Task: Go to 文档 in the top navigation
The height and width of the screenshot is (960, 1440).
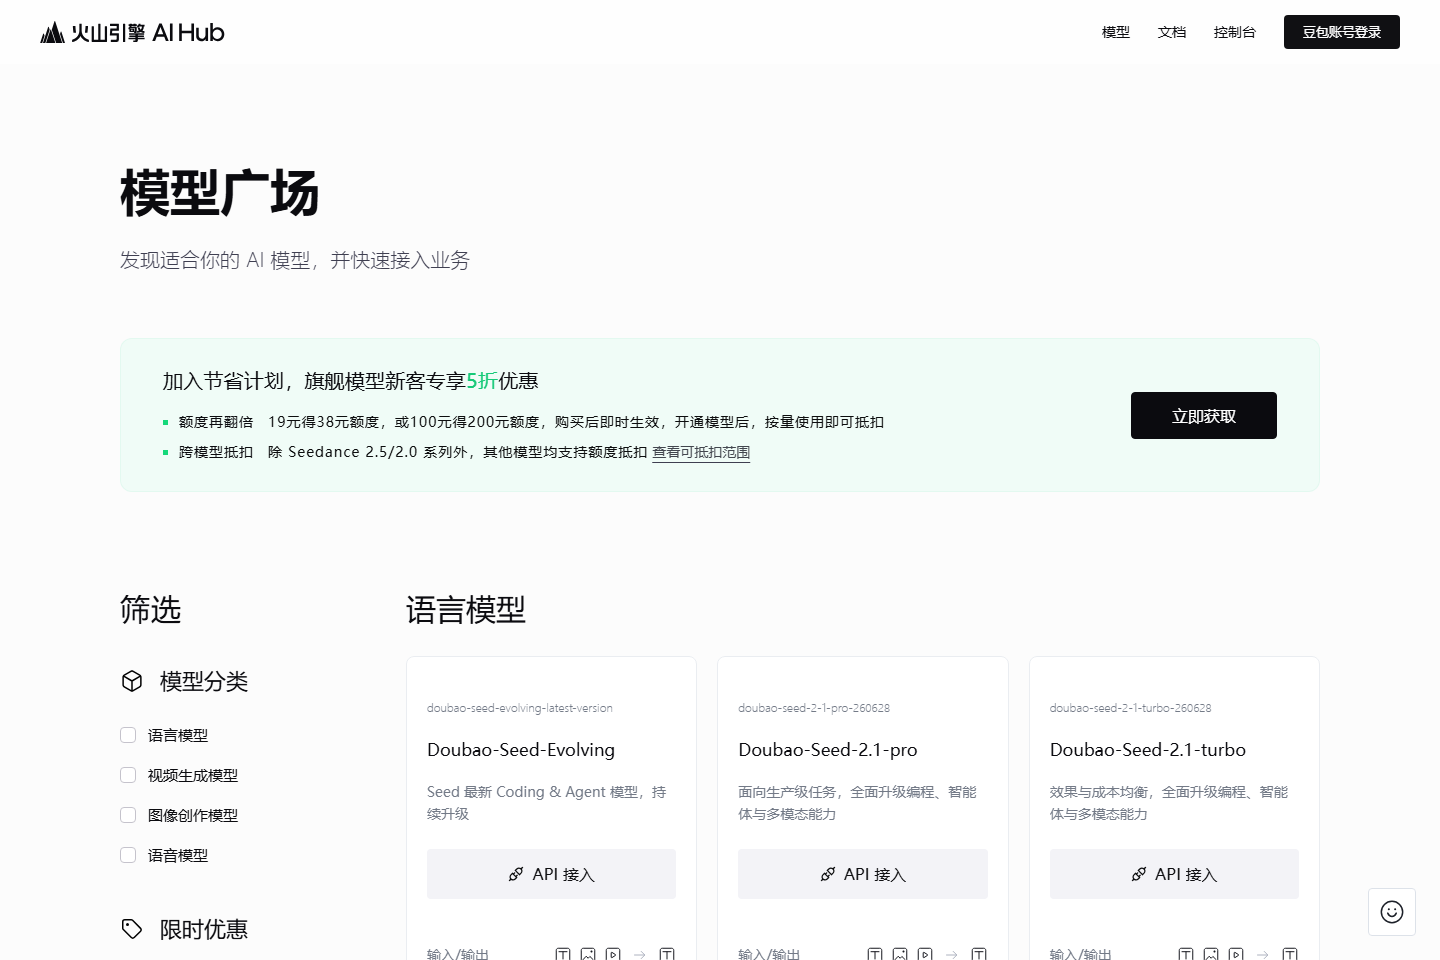Action: pyautogui.click(x=1172, y=32)
